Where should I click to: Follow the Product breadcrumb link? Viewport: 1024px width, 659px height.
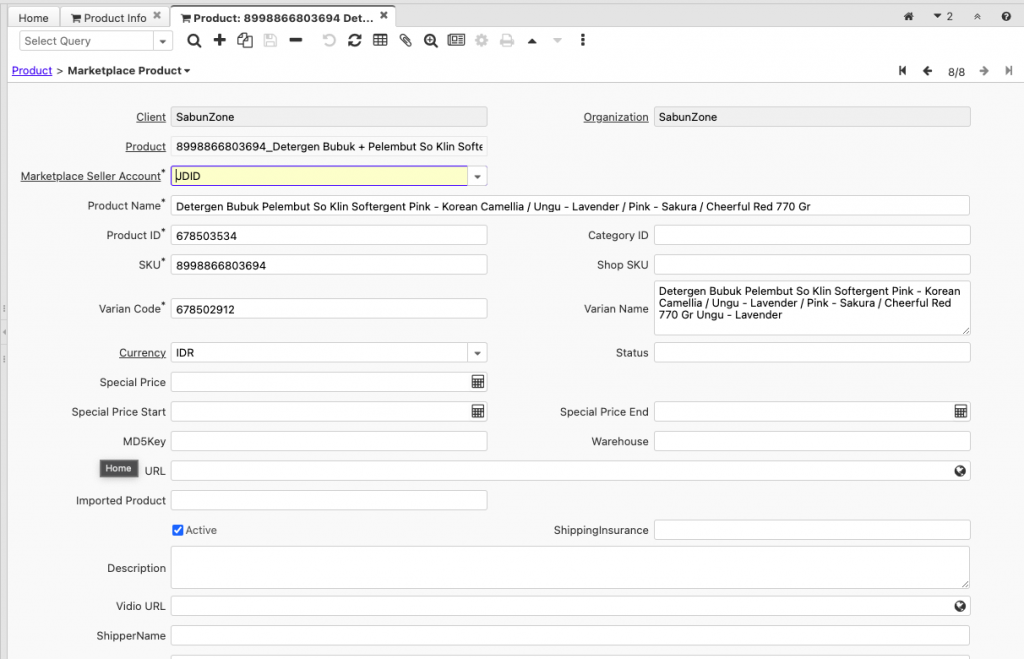coord(32,71)
